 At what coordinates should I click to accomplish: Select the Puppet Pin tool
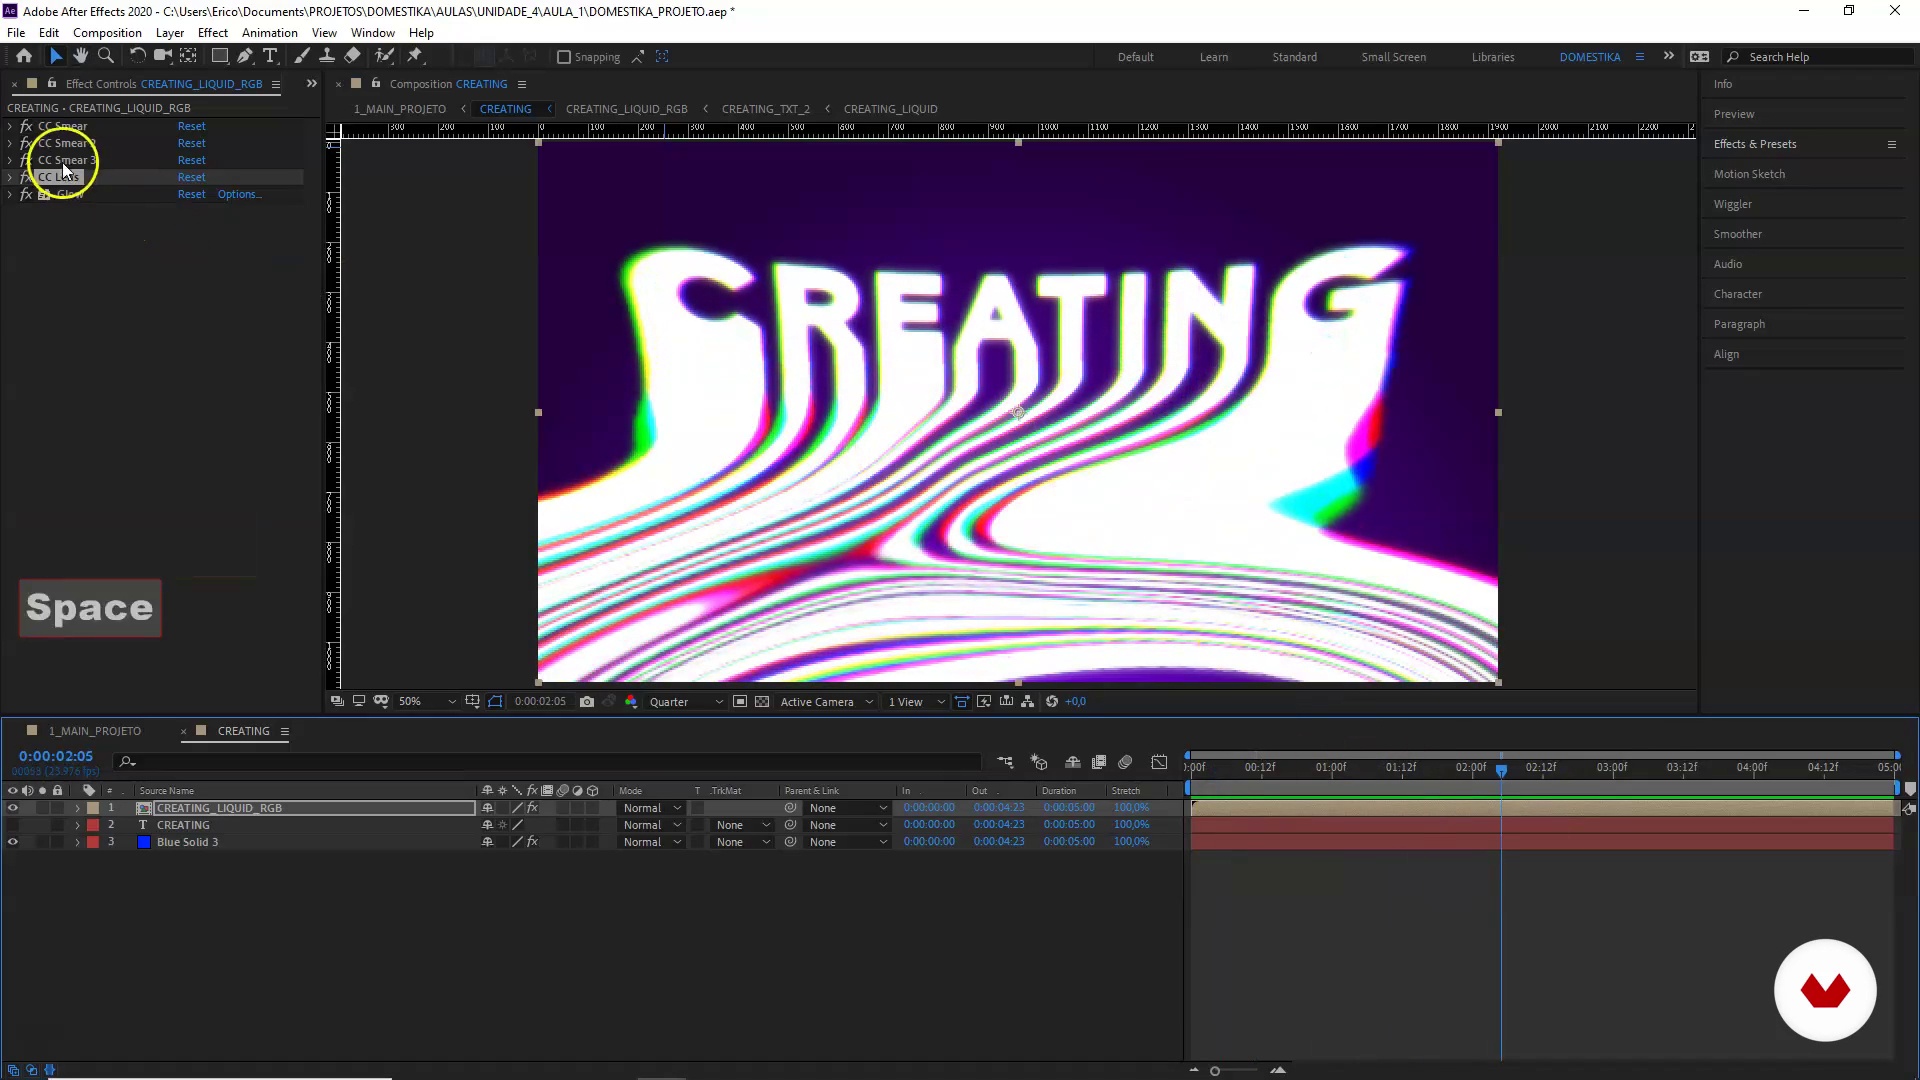tap(415, 57)
